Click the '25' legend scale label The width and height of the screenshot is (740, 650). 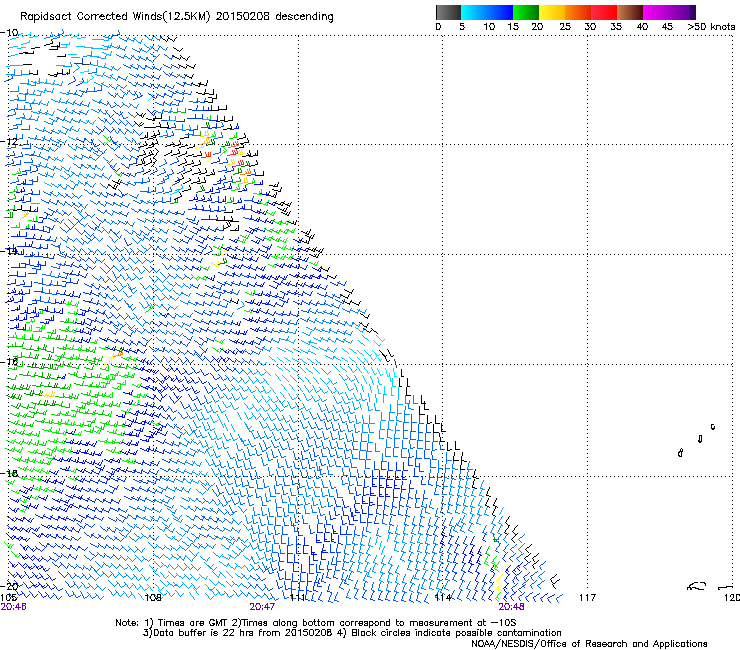point(565,27)
